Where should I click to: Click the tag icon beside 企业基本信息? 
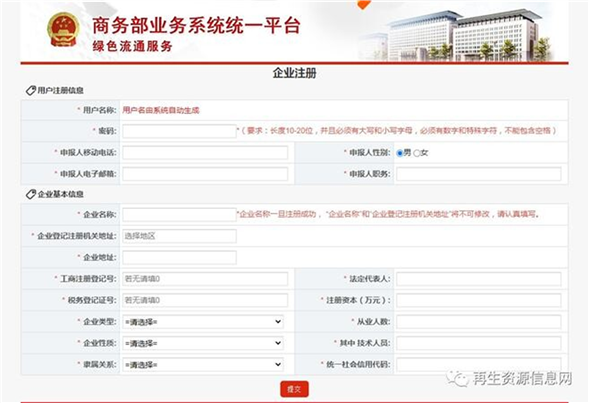click(x=30, y=194)
